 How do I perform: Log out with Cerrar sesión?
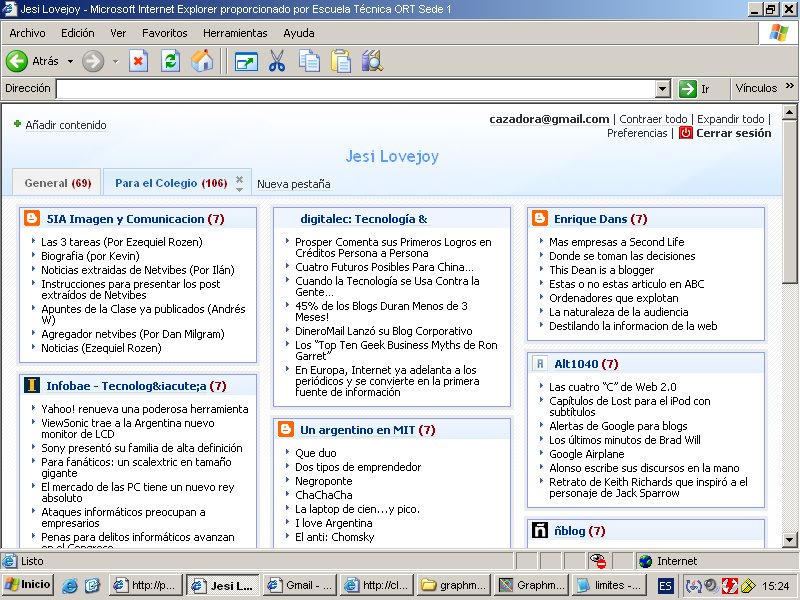click(734, 133)
